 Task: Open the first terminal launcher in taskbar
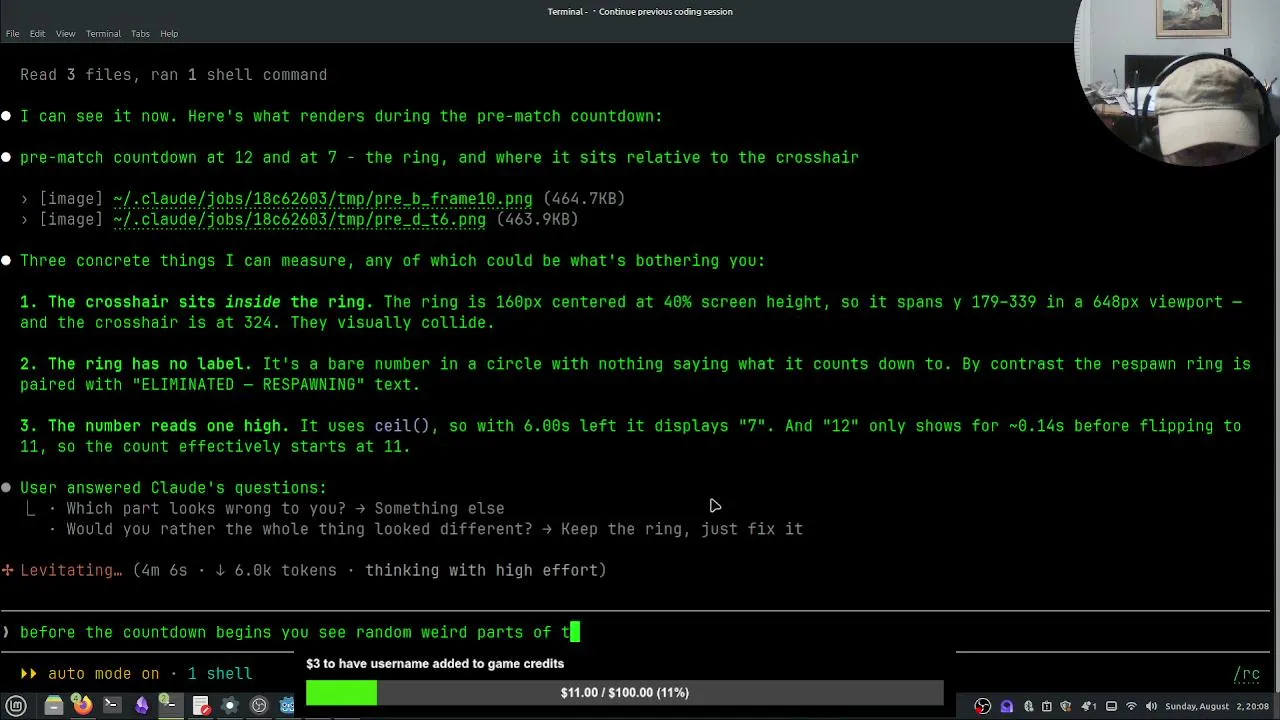click(x=112, y=705)
